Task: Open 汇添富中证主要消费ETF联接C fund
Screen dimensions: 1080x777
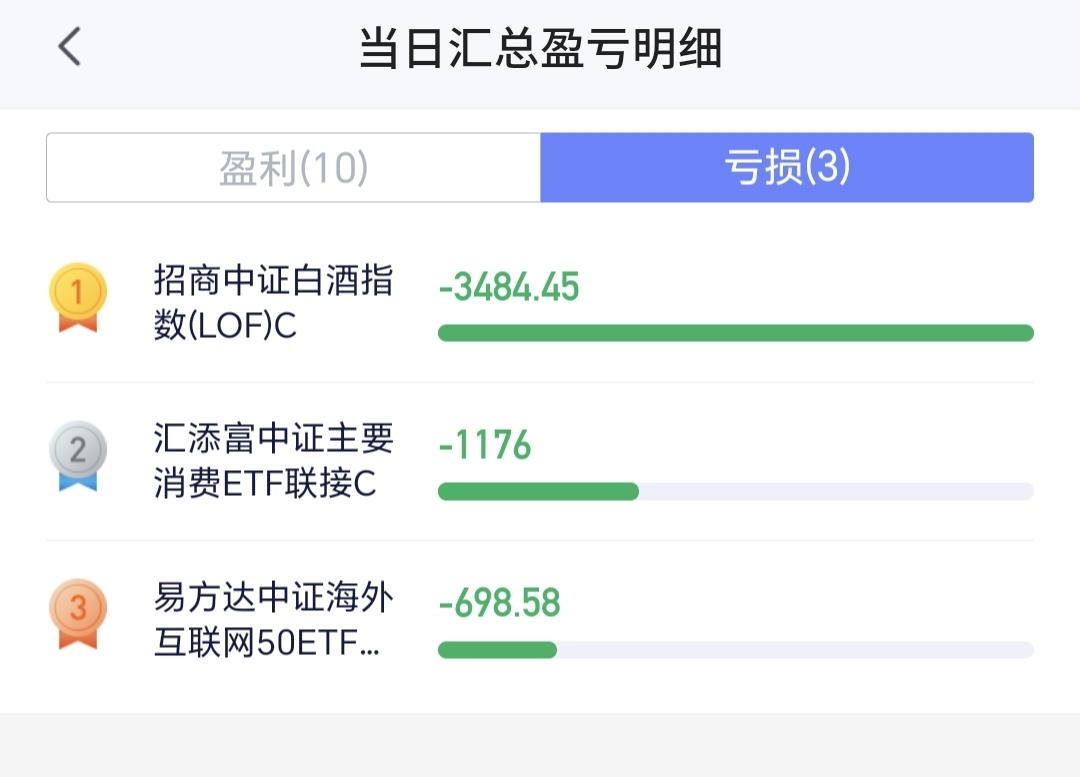Action: (273, 461)
